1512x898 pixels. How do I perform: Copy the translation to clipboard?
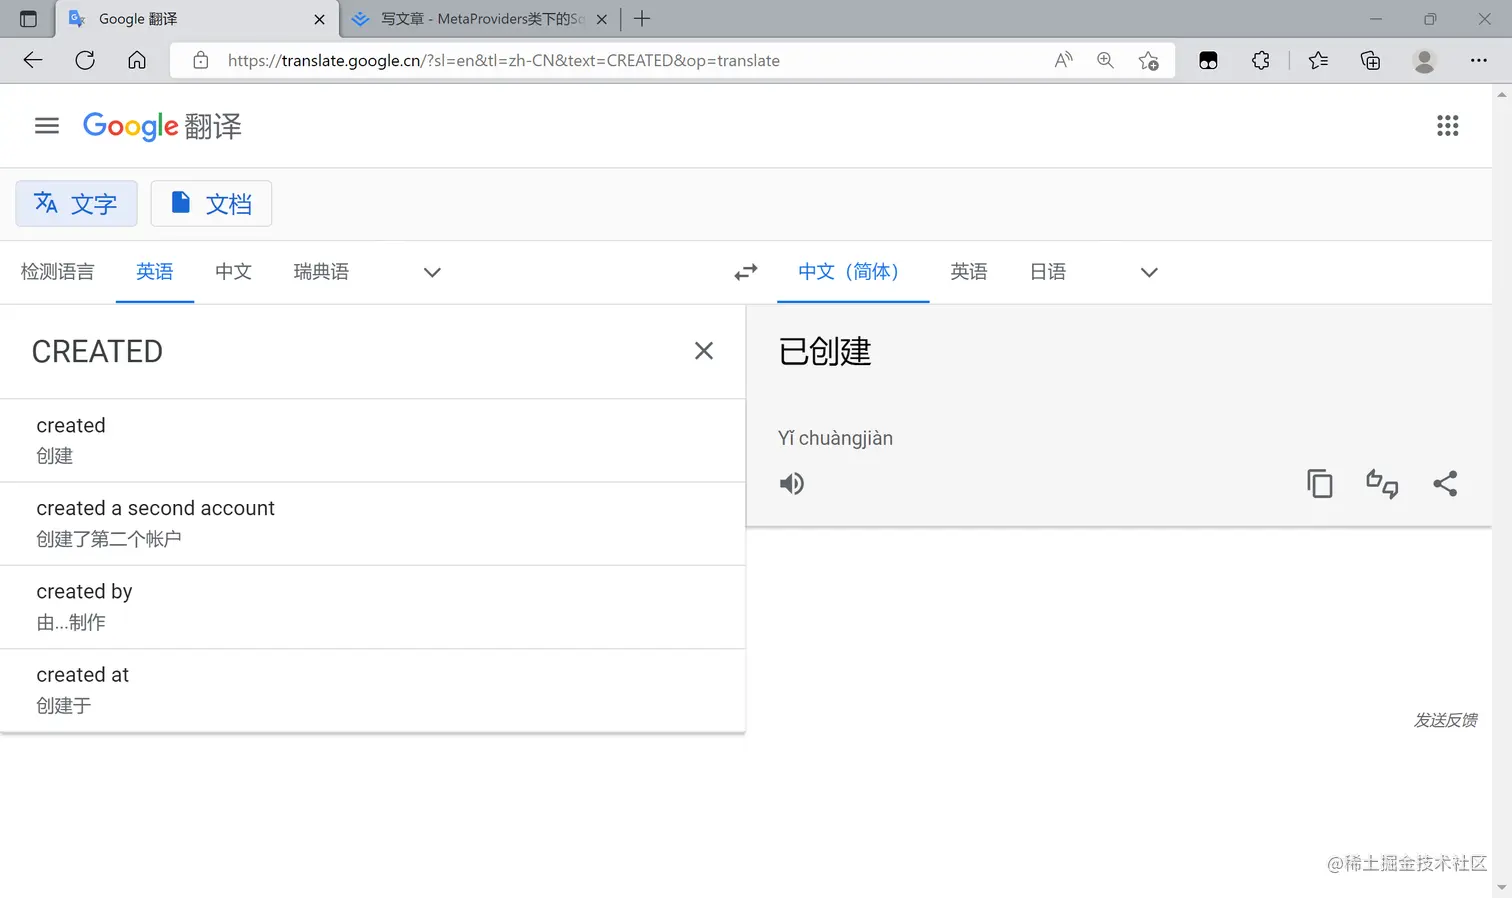tap(1320, 484)
